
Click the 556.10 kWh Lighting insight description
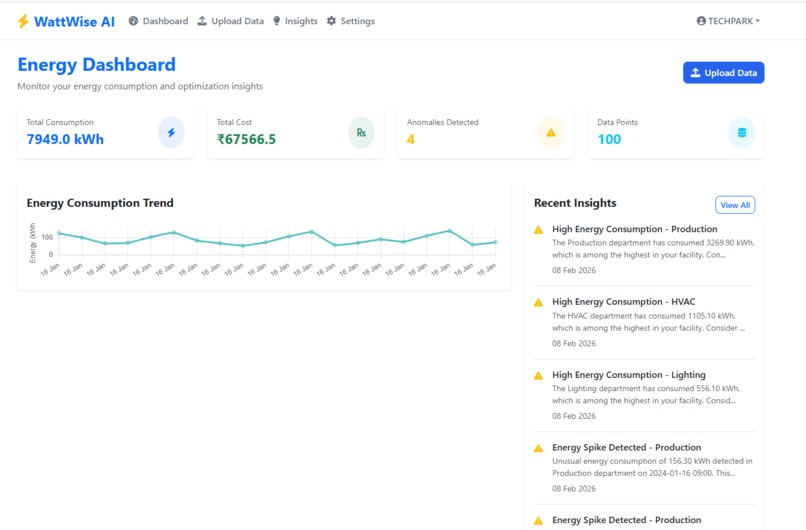point(646,394)
